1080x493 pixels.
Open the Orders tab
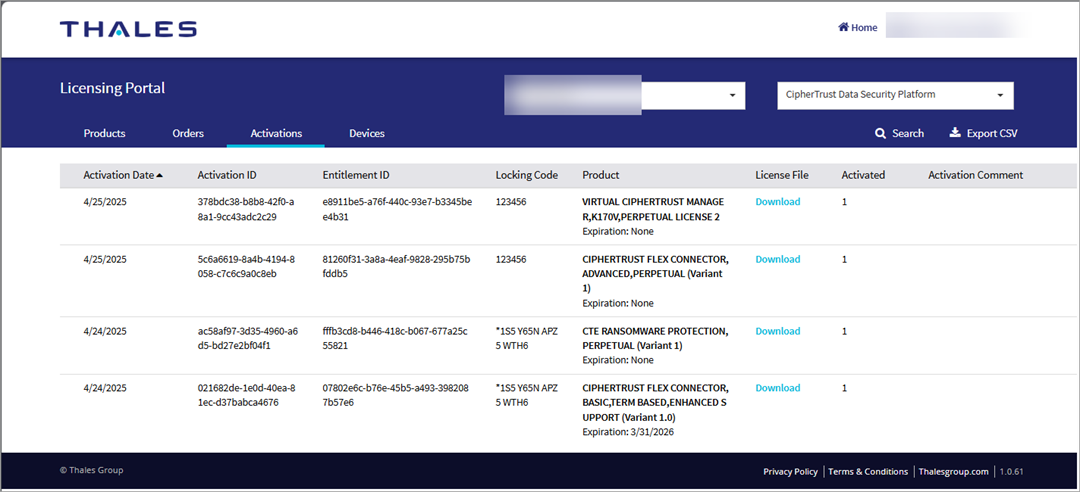(x=188, y=133)
